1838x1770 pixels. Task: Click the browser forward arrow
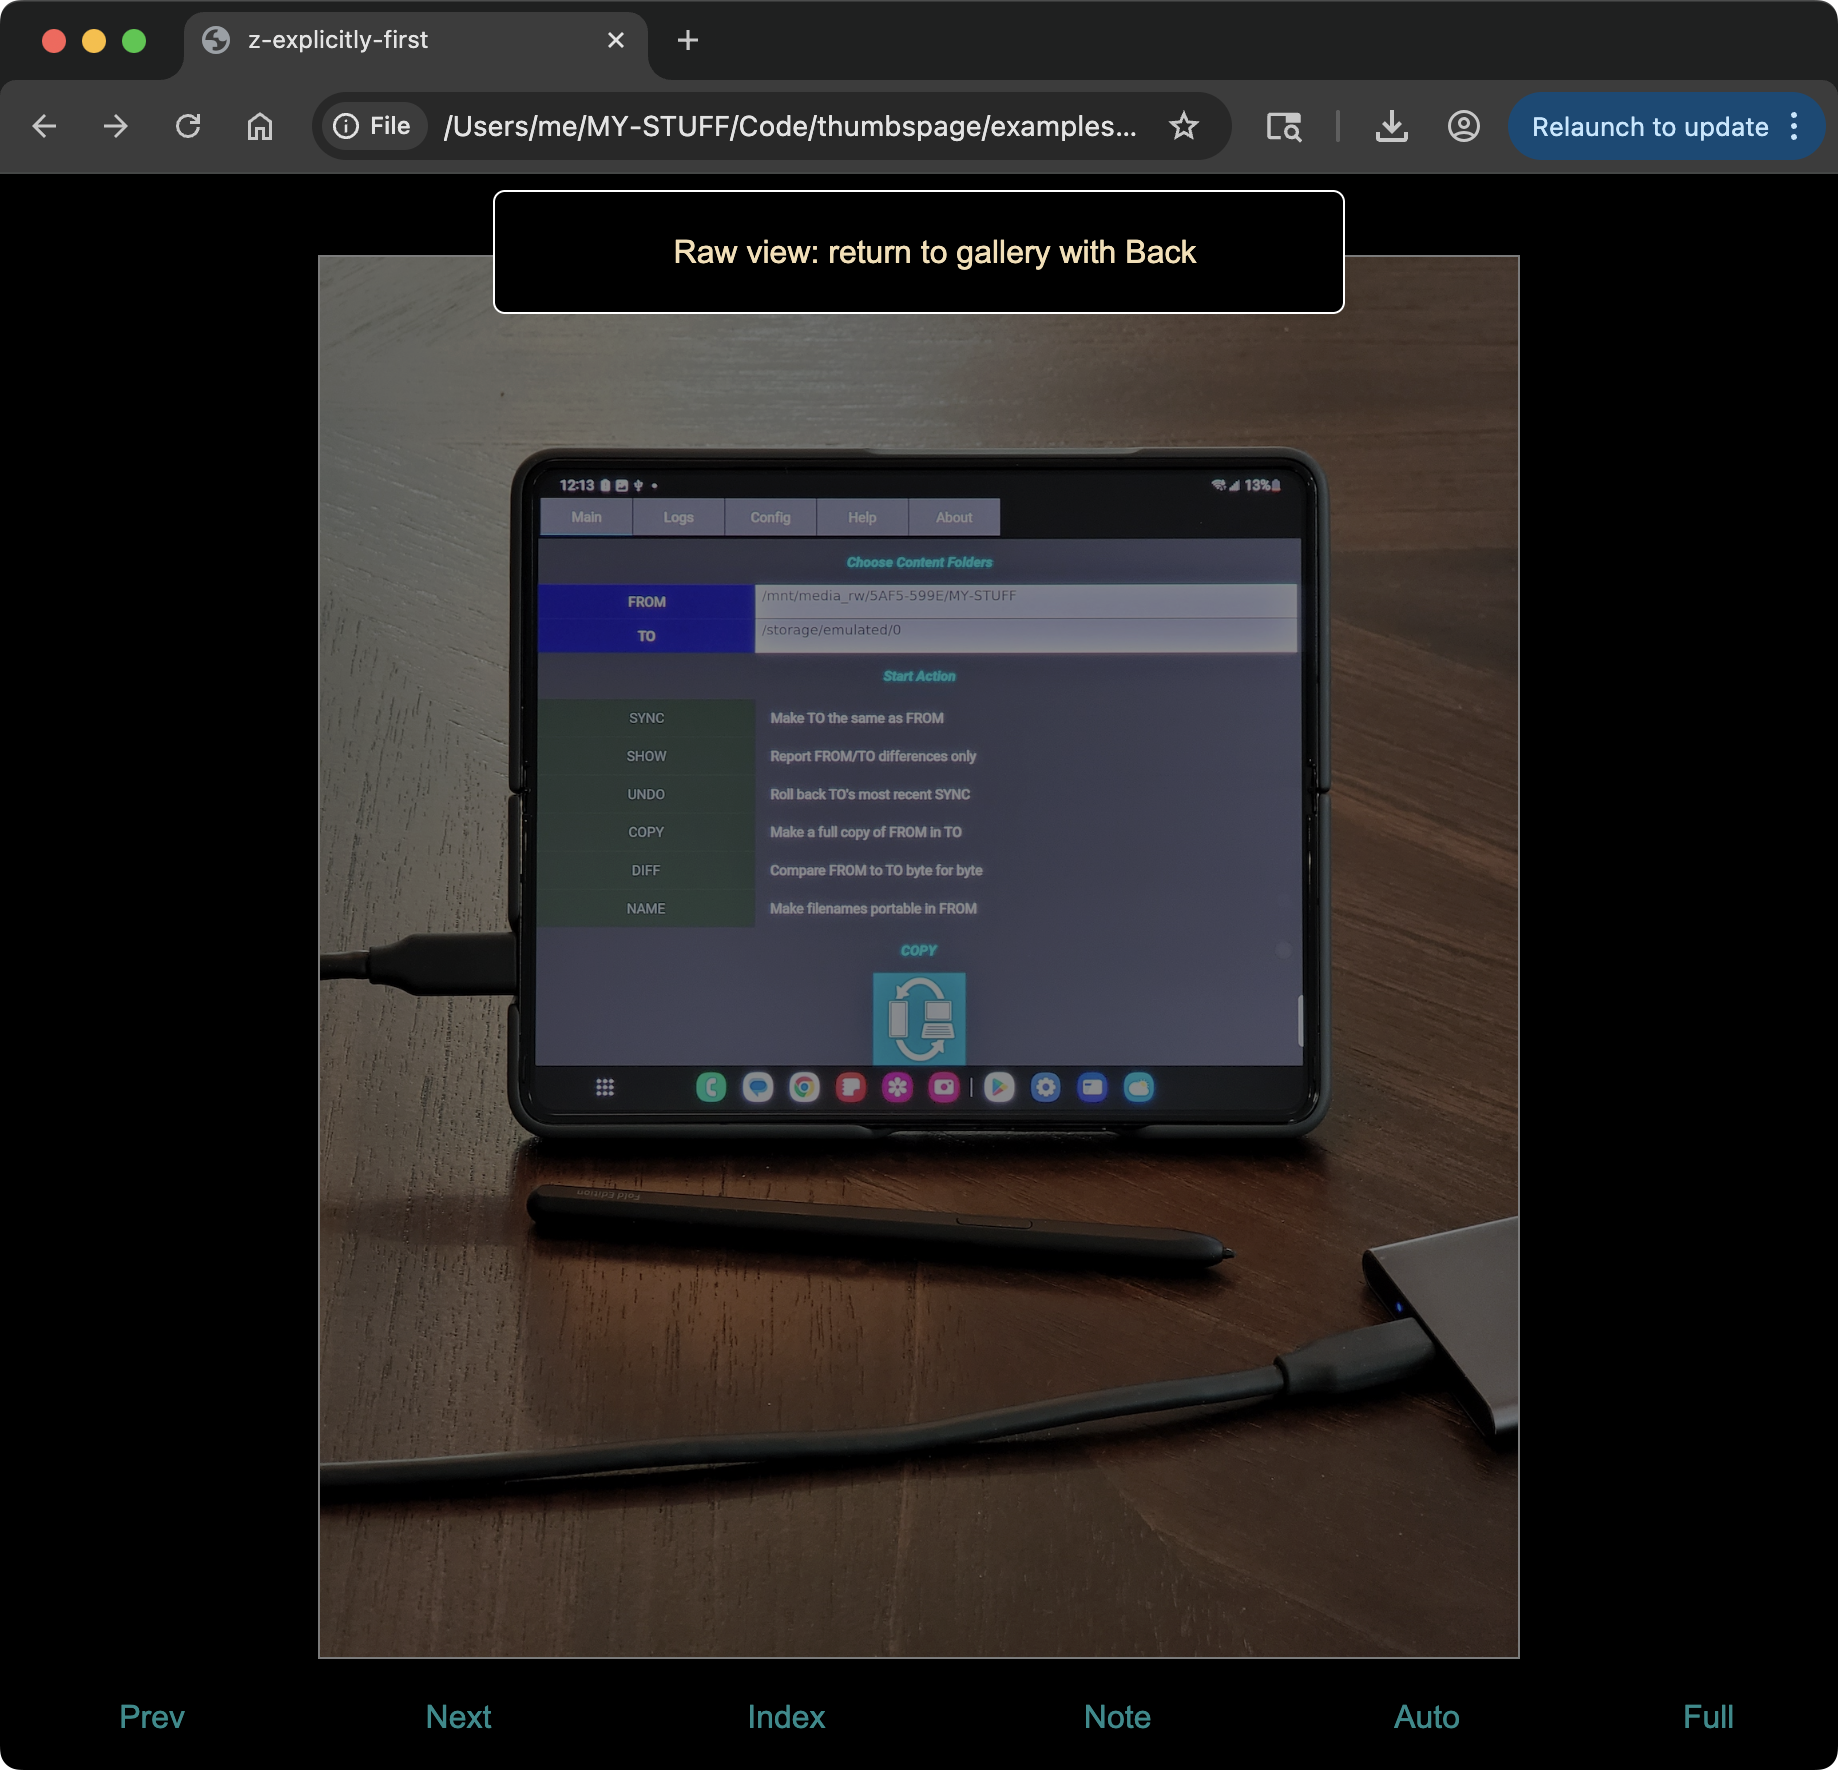pos(116,126)
